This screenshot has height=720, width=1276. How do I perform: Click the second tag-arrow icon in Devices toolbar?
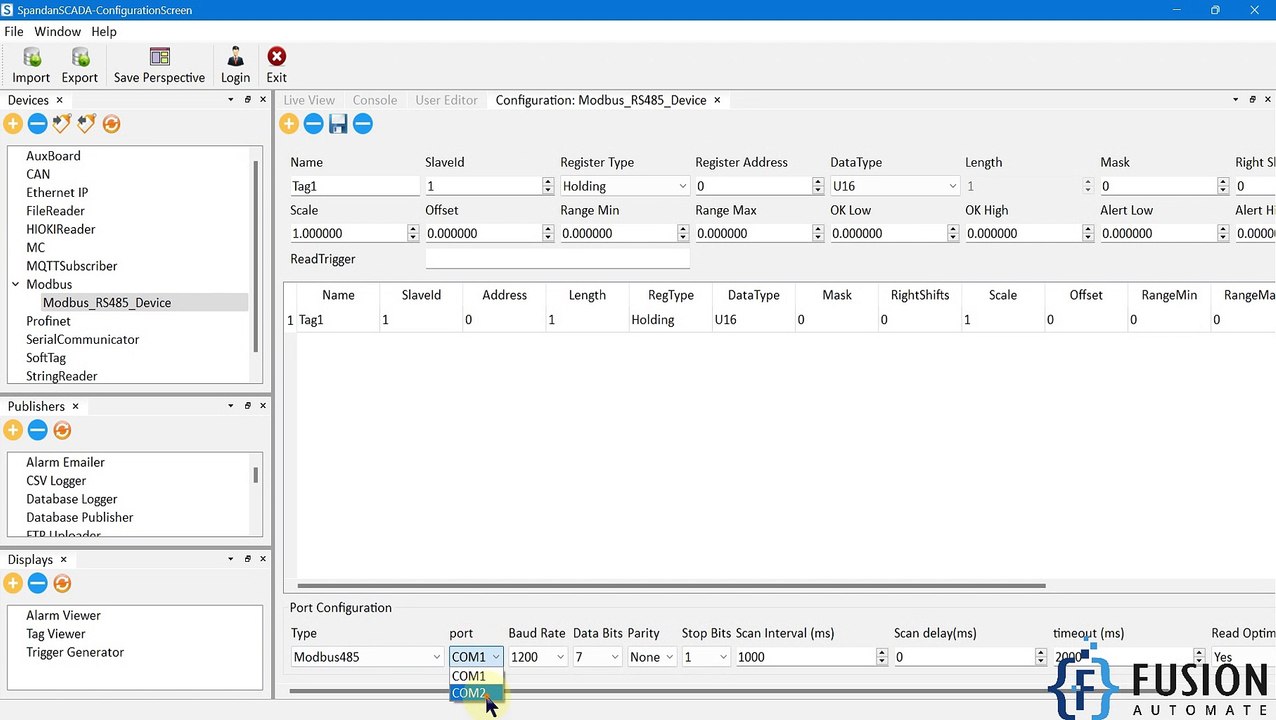coord(87,124)
